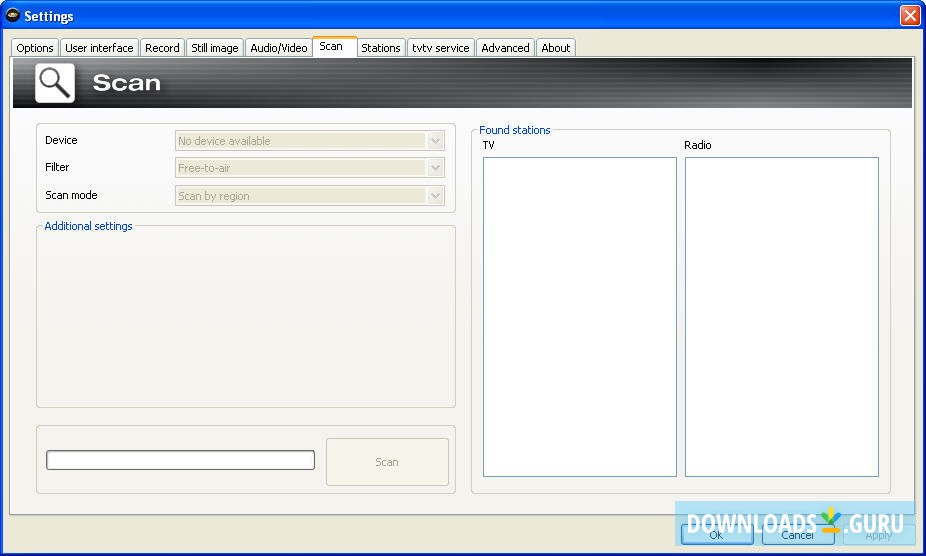Open the User interface tab
The width and height of the screenshot is (926, 556).
pyautogui.click(x=99, y=48)
